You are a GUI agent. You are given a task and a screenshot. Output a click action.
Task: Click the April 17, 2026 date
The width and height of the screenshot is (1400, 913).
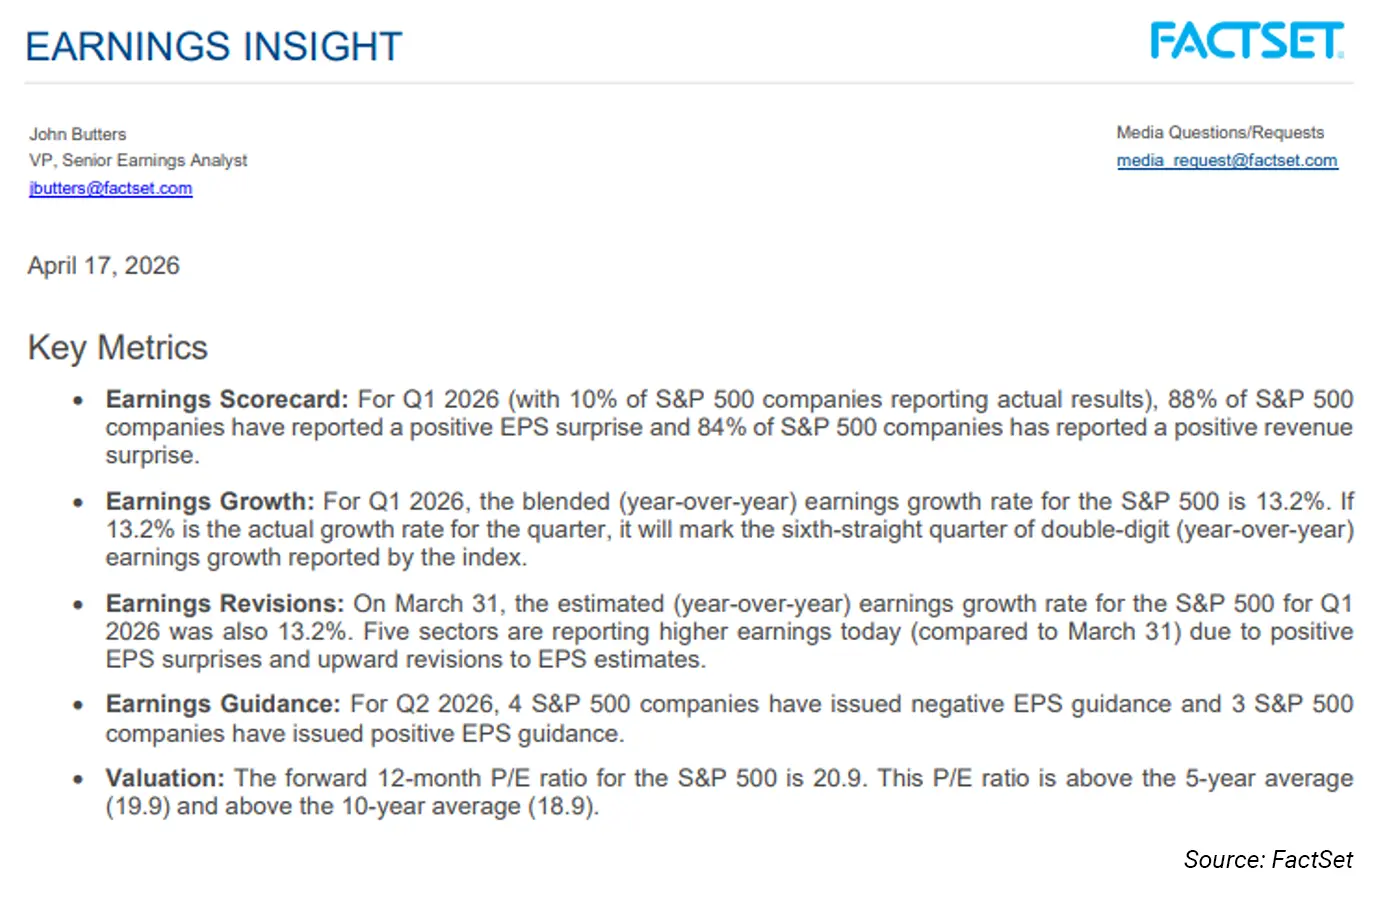click(x=104, y=266)
